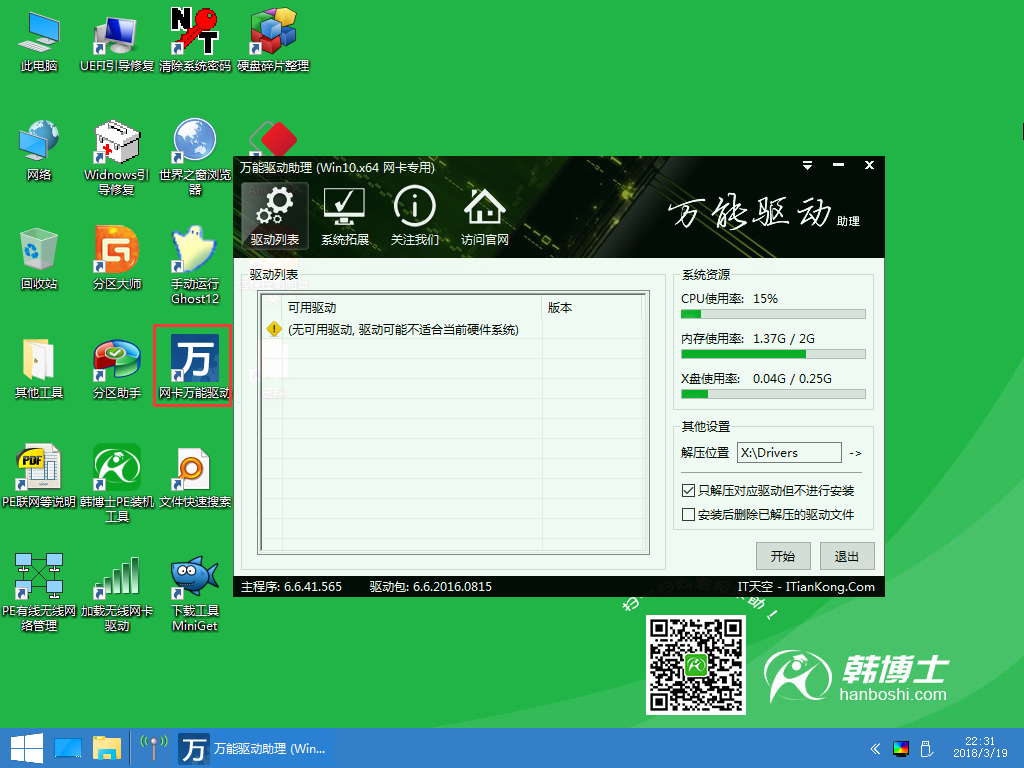
Task: Click the -> arrow to browse extraction path
Action: click(x=855, y=452)
